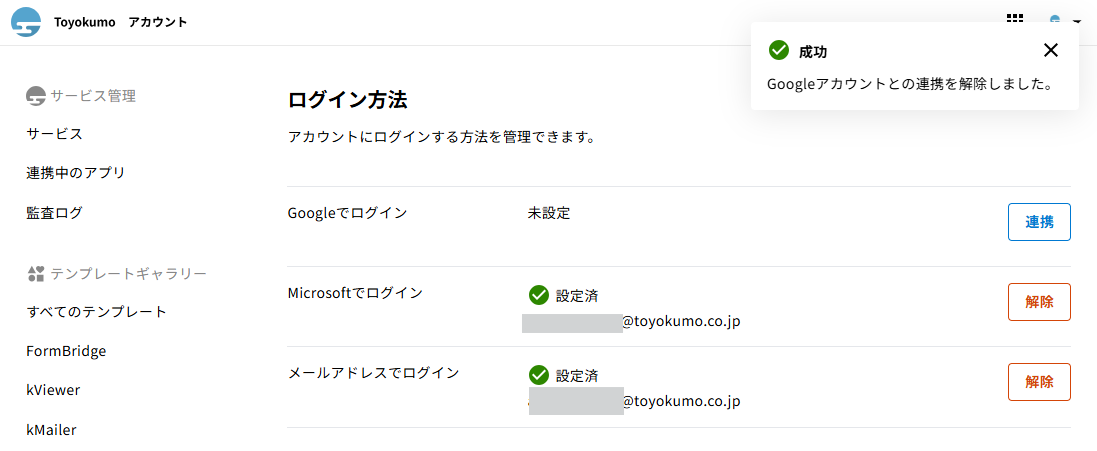Select すべてのテンプレート in sidebar
Screen dimensions: 1097x451
click(x=96, y=311)
